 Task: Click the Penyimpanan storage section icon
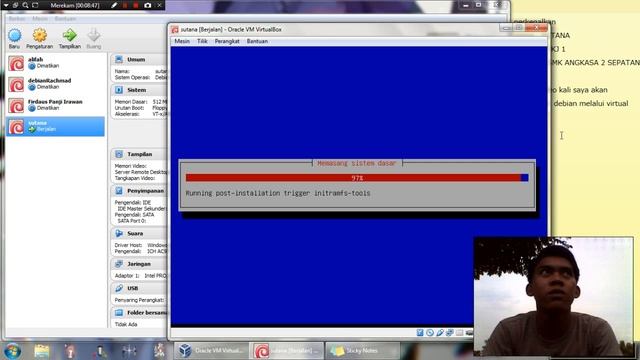click(119, 191)
